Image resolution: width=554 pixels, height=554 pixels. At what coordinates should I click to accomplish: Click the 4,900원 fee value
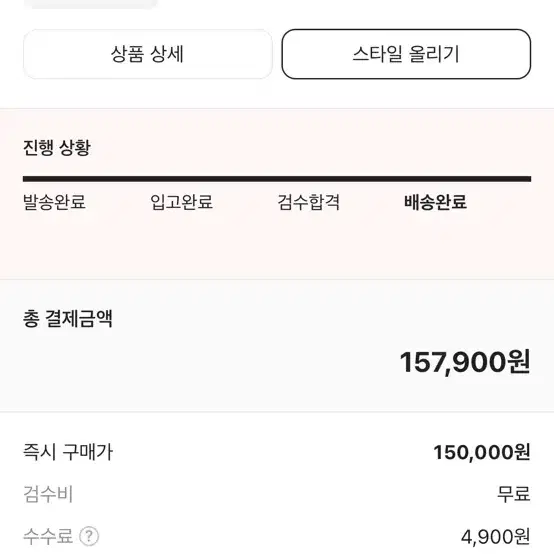[495, 537]
